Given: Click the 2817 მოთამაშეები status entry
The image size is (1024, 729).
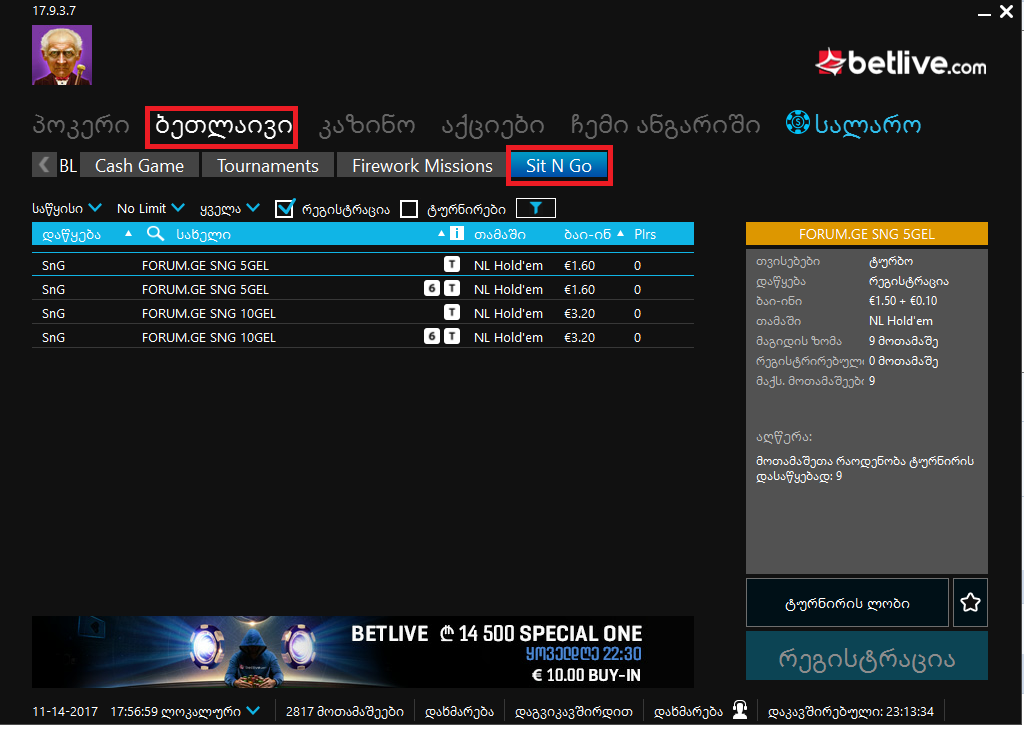Looking at the screenshot, I should point(344,711).
